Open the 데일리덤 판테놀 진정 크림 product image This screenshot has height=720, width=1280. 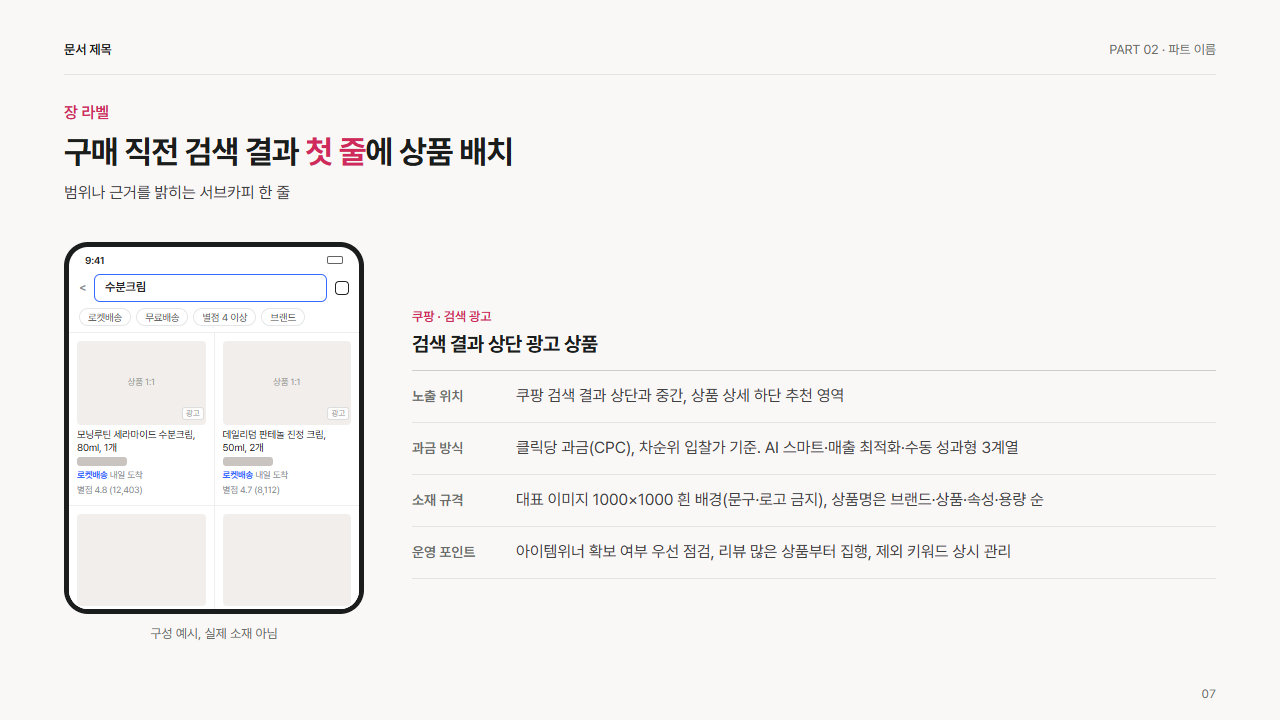tap(287, 383)
